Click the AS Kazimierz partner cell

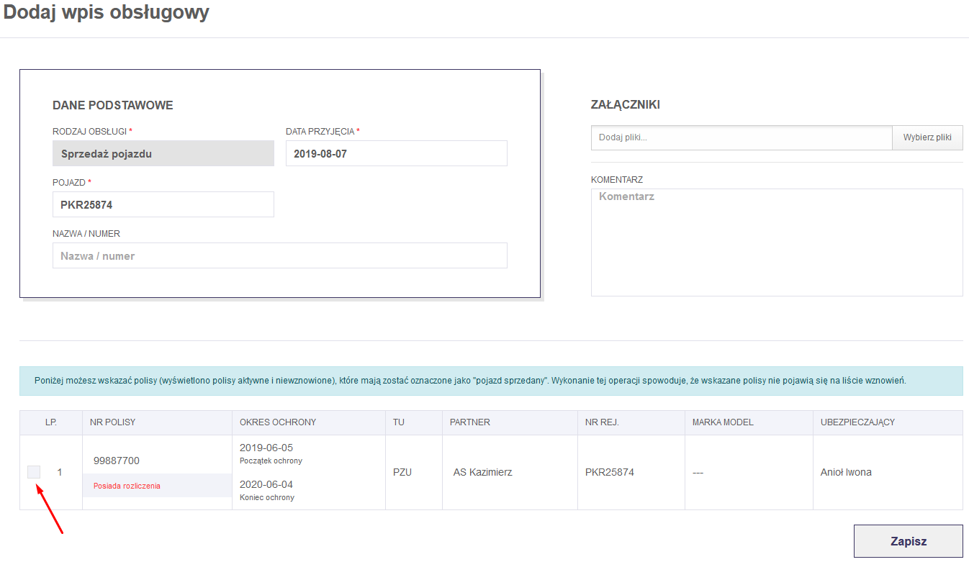tap(482, 472)
